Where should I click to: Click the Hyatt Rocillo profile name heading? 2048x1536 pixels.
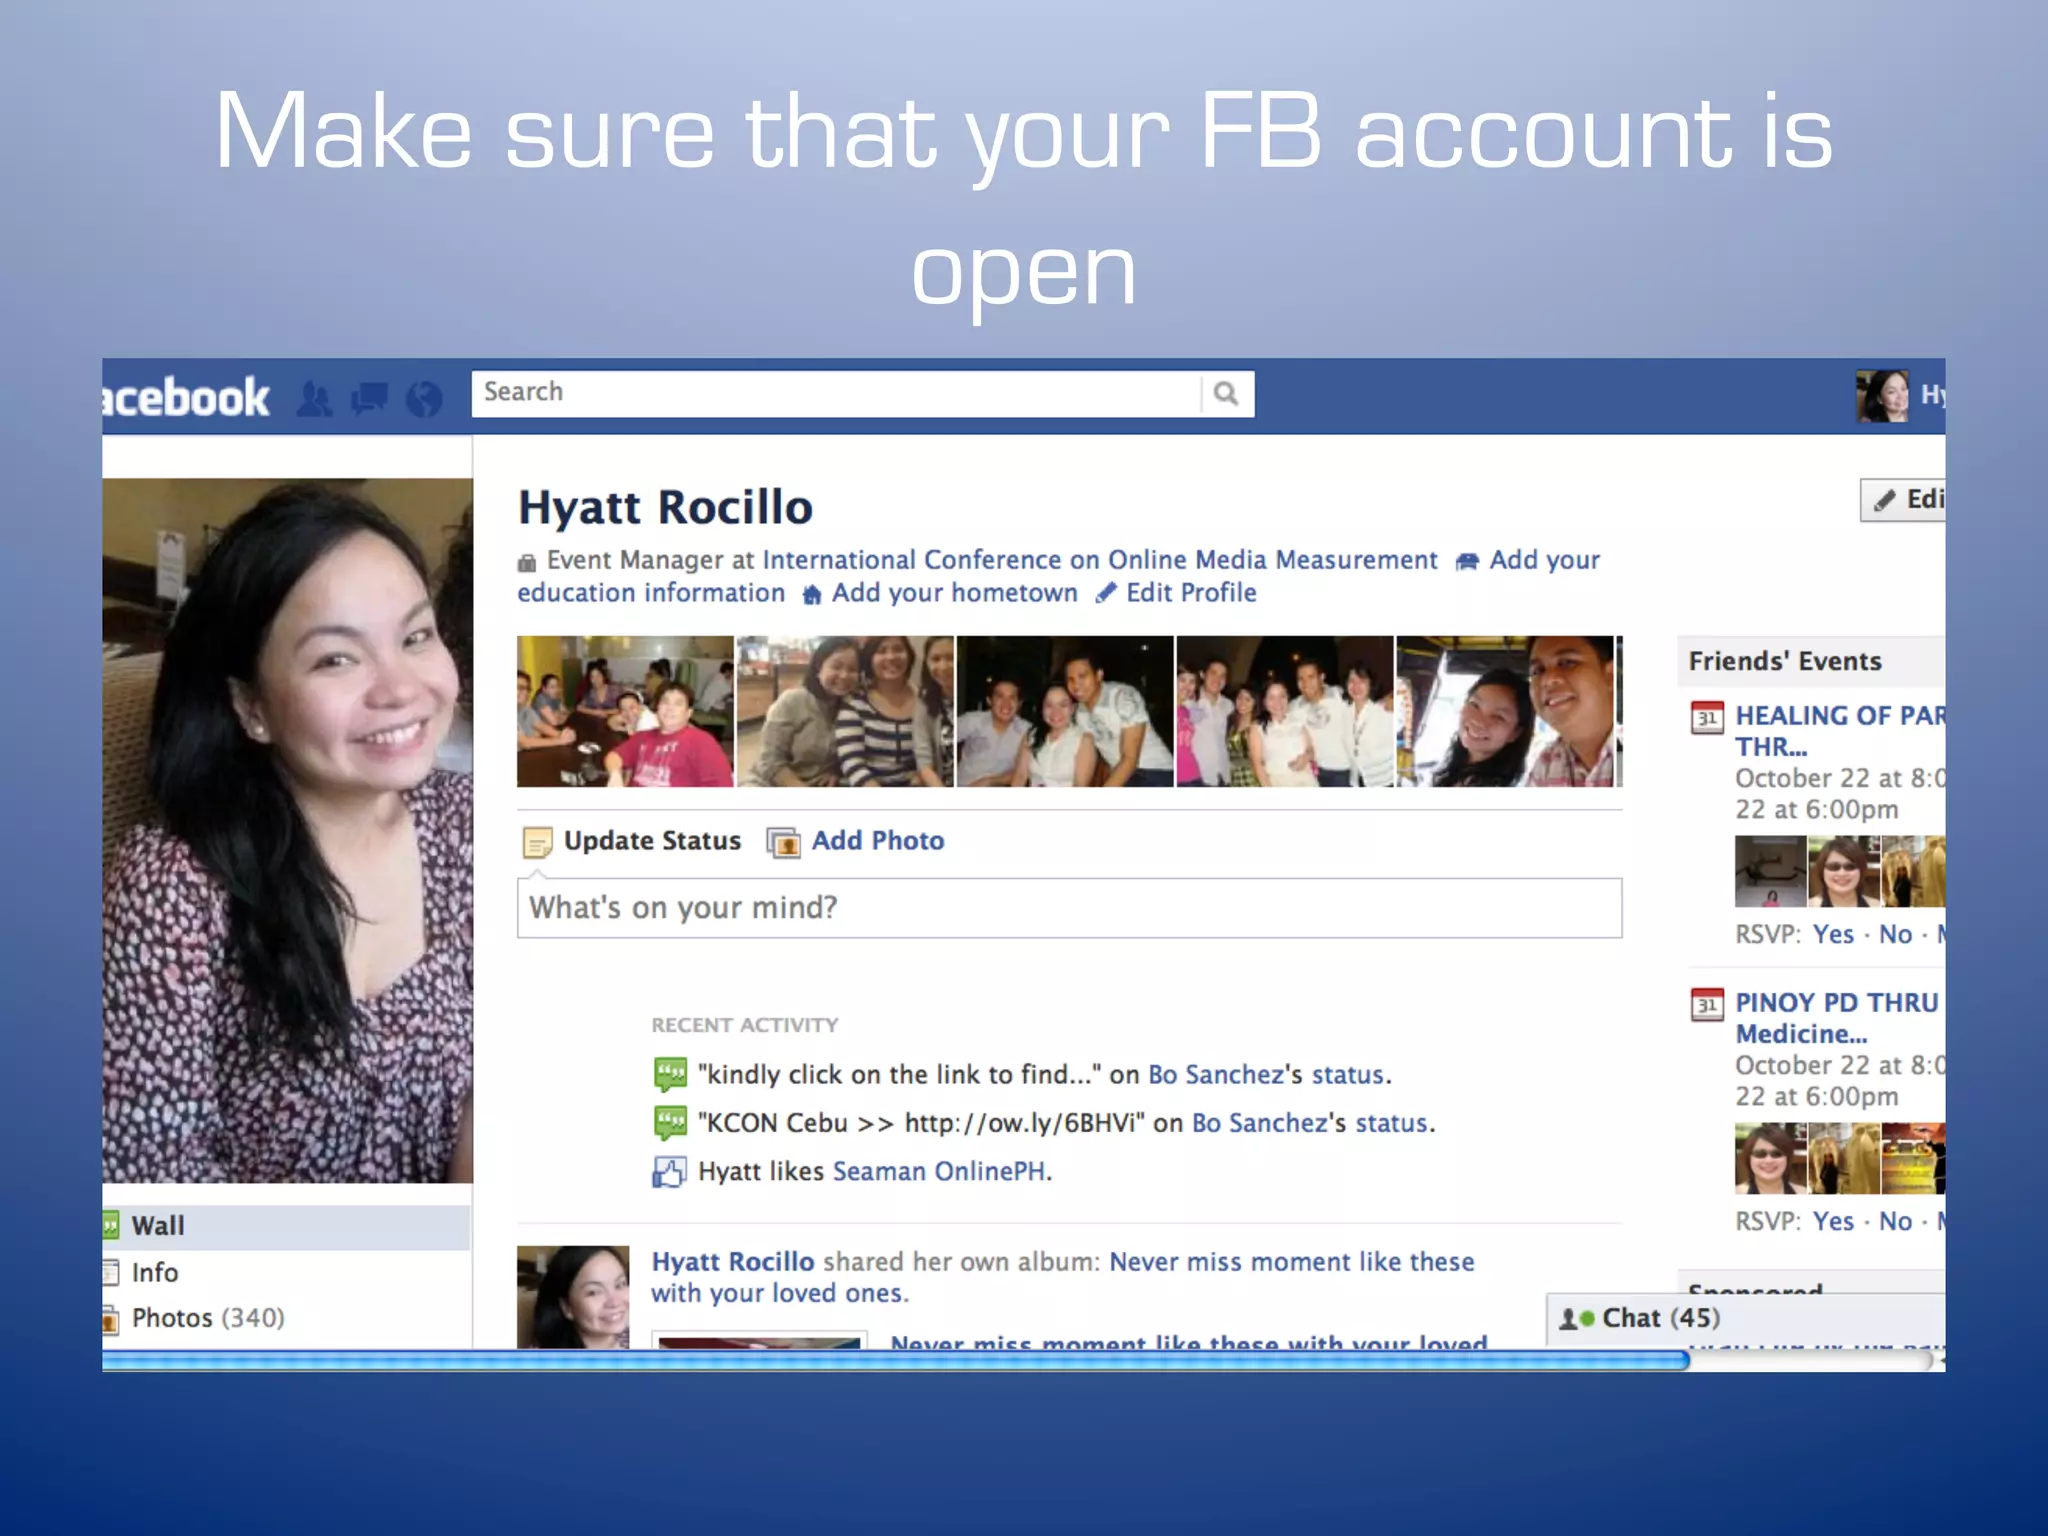pyautogui.click(x=665, y=508)
